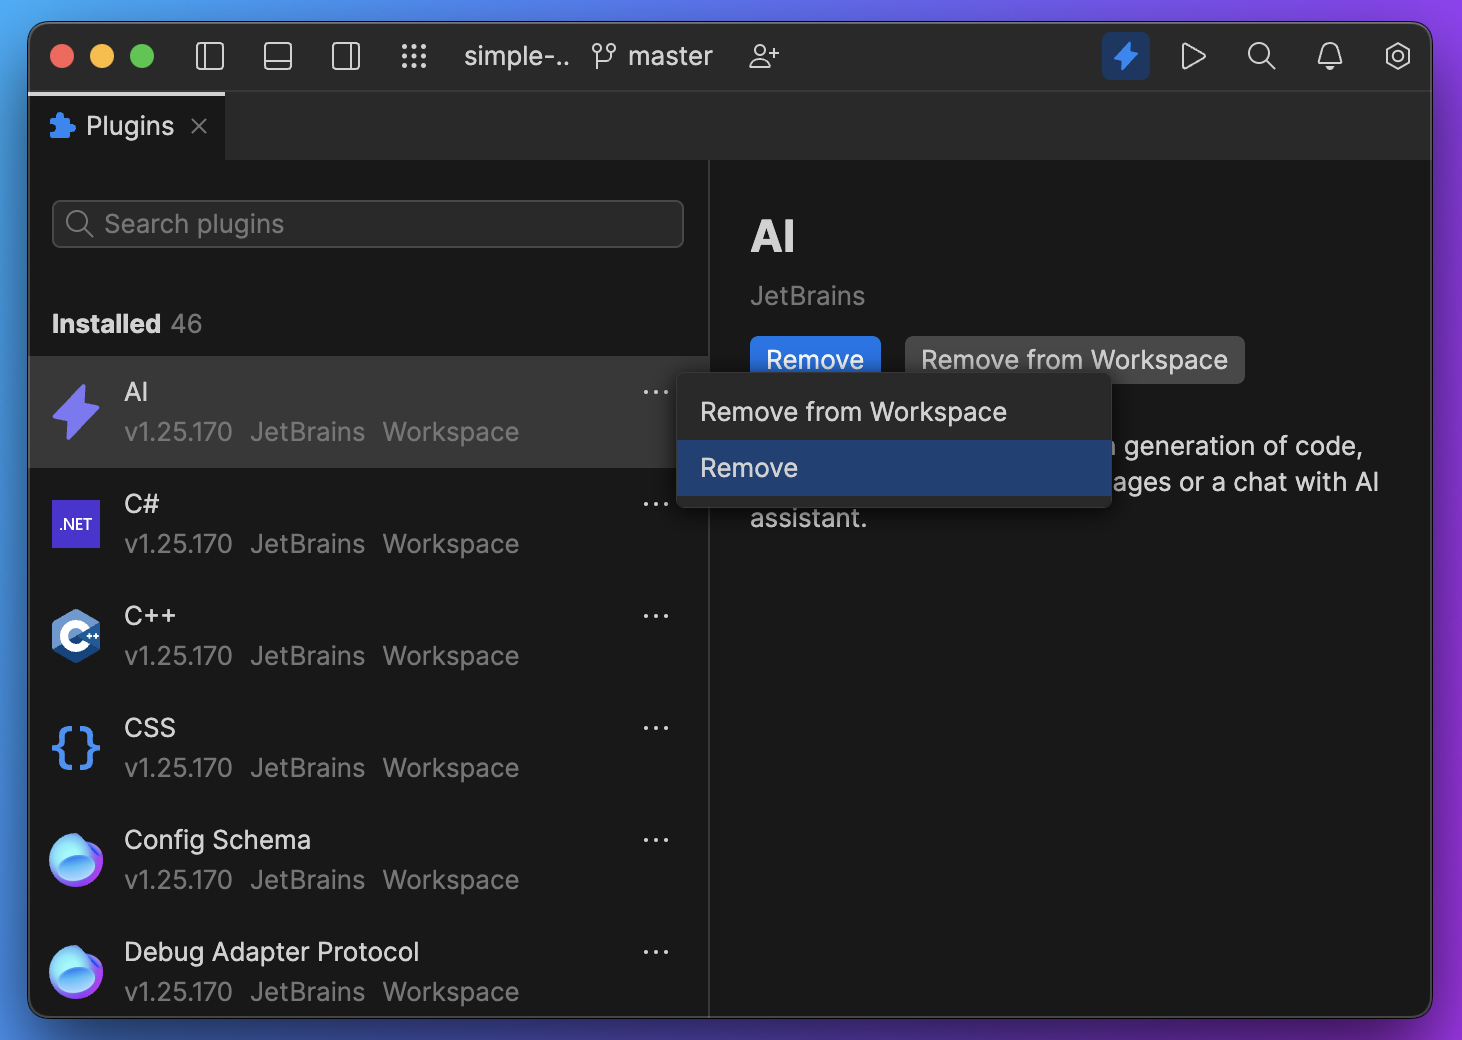Open notifications bell icon
Image resolution: width=1462 pixels, height=1040 pixels.
click(1330, 56)
